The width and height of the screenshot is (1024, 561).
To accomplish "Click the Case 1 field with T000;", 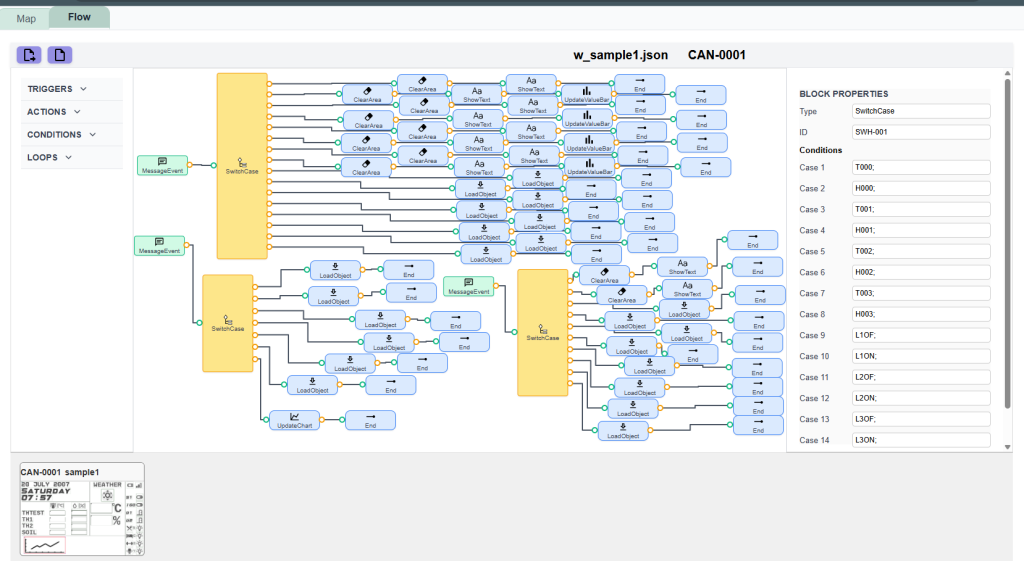I will coord(919,168).
